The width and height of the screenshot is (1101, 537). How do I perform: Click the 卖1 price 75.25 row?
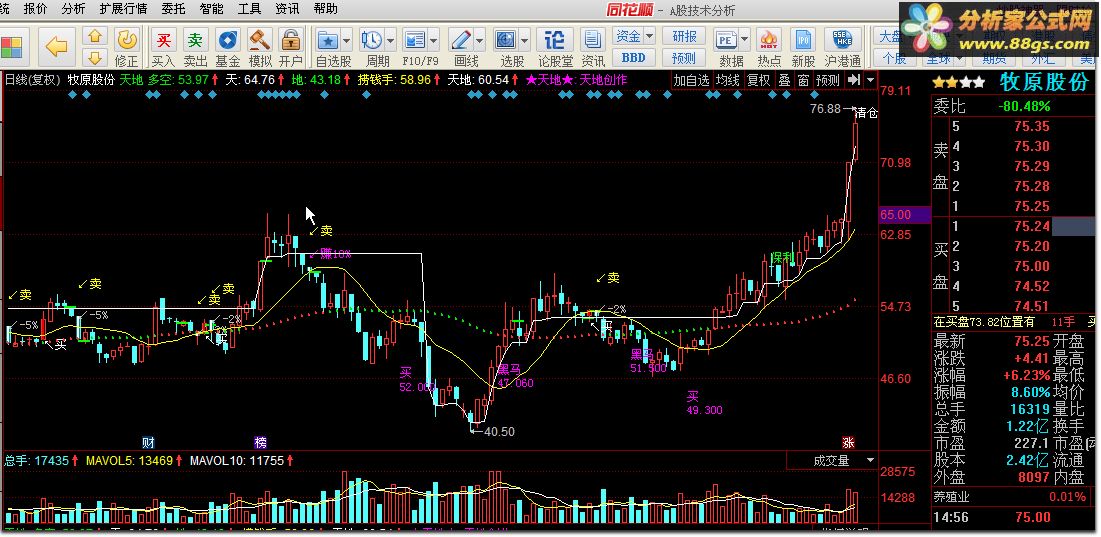1014,206
